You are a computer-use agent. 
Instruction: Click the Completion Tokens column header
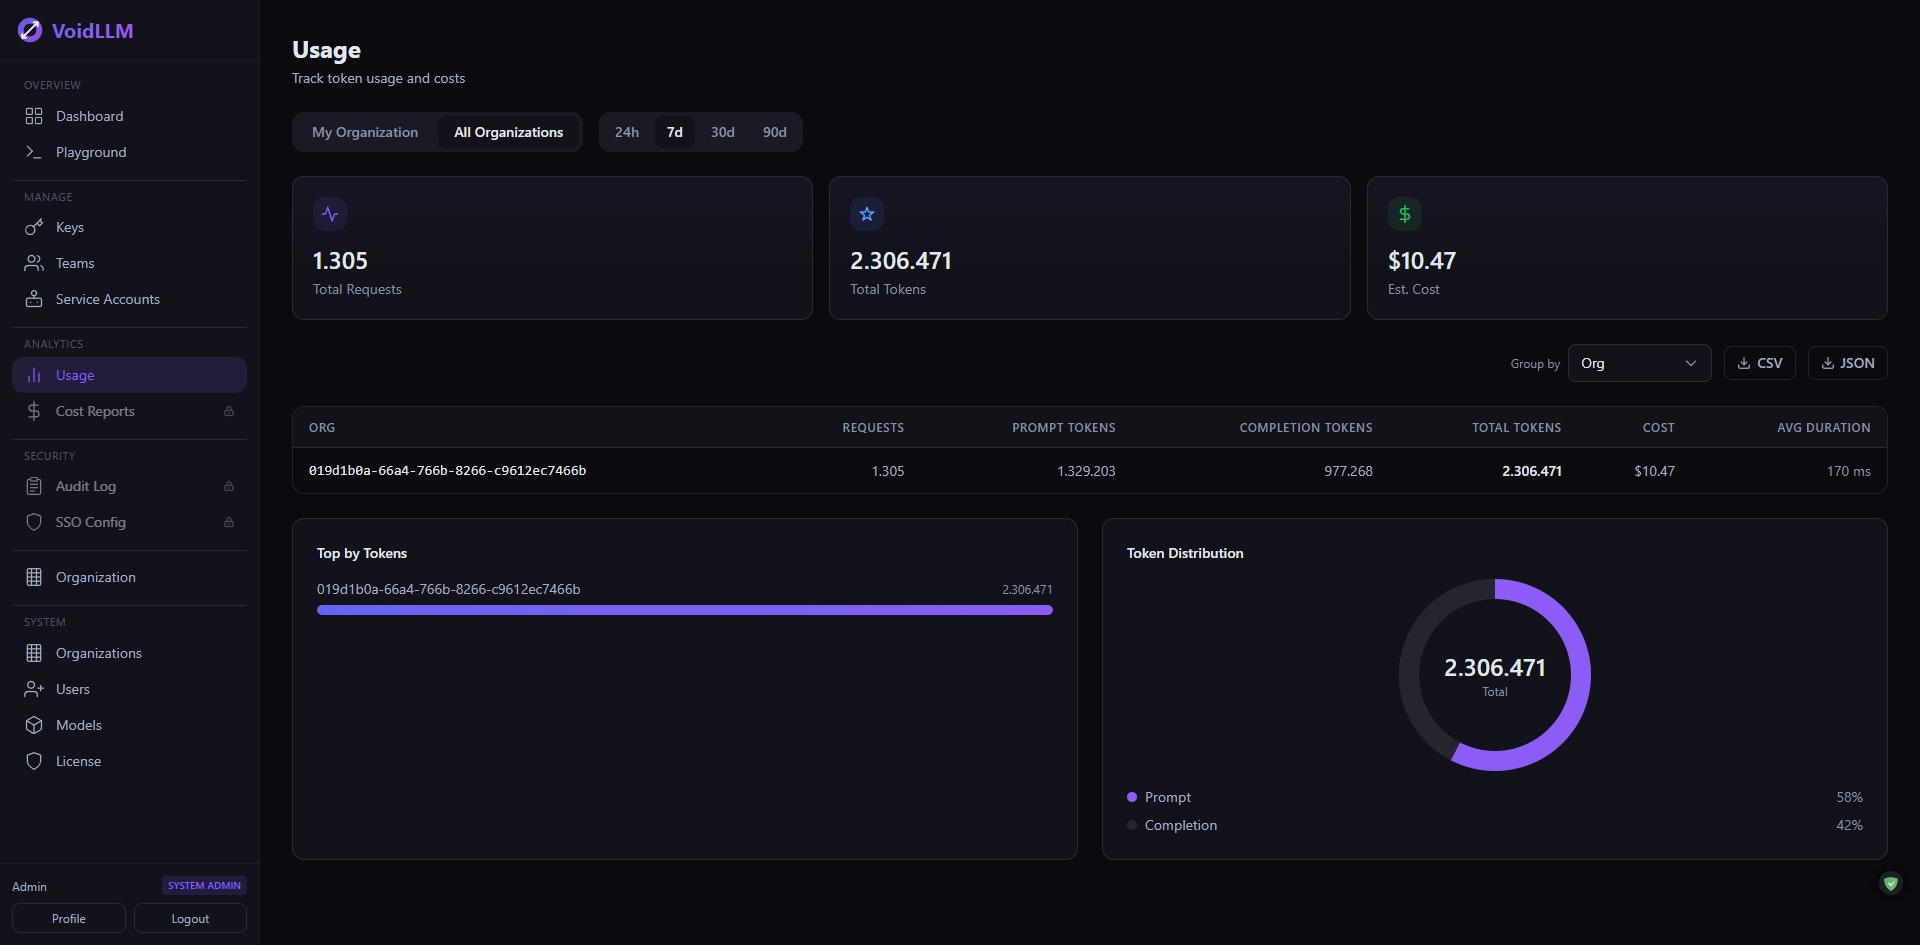tap(1306, 427)
